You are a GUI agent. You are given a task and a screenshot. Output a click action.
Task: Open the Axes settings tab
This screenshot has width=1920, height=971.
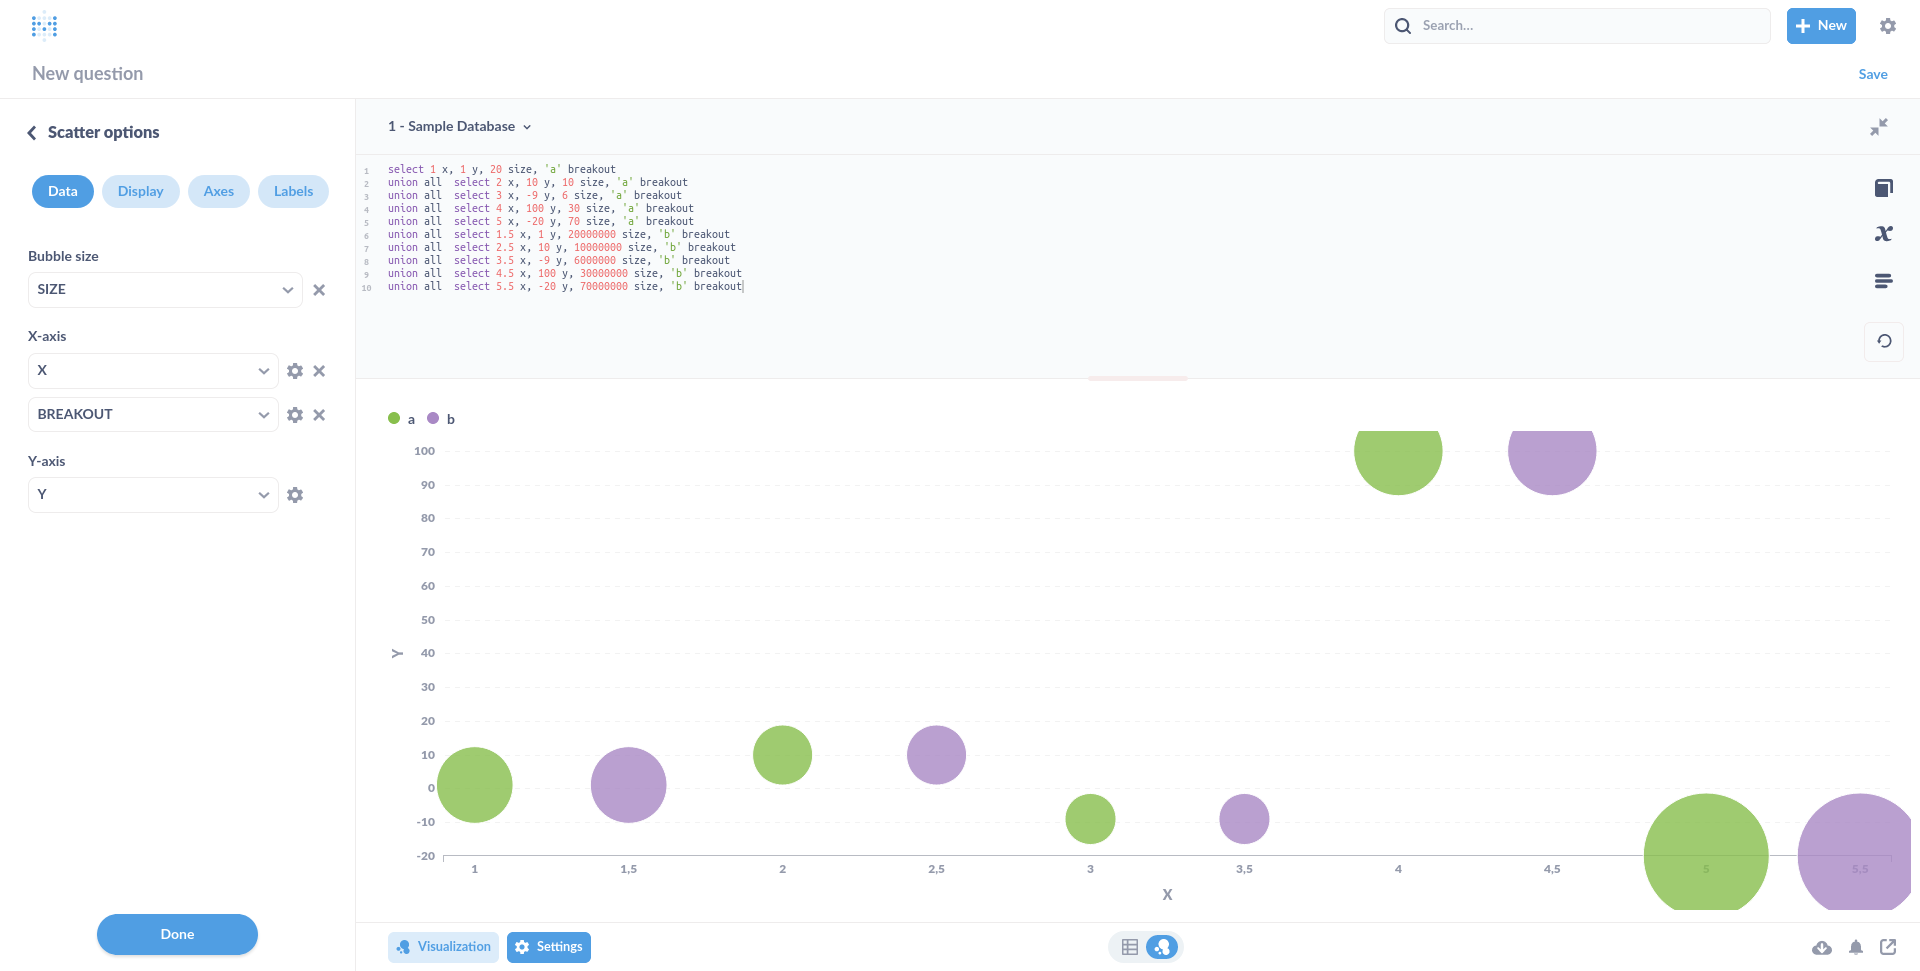218,191
